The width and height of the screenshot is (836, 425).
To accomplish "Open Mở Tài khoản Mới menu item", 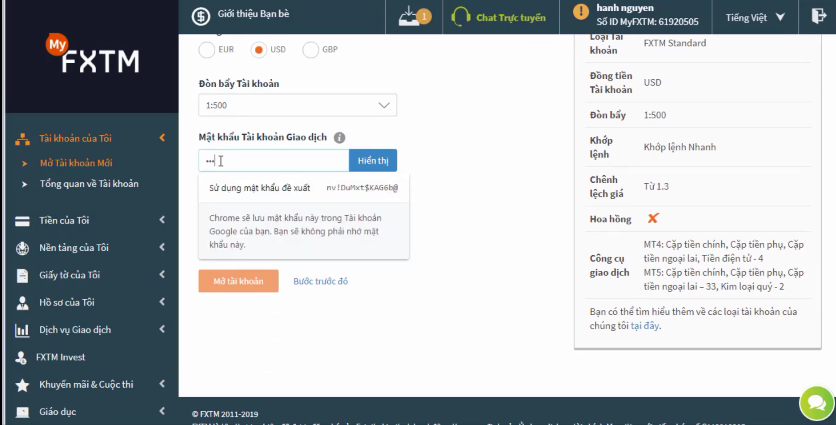I will tap(76, 163).
